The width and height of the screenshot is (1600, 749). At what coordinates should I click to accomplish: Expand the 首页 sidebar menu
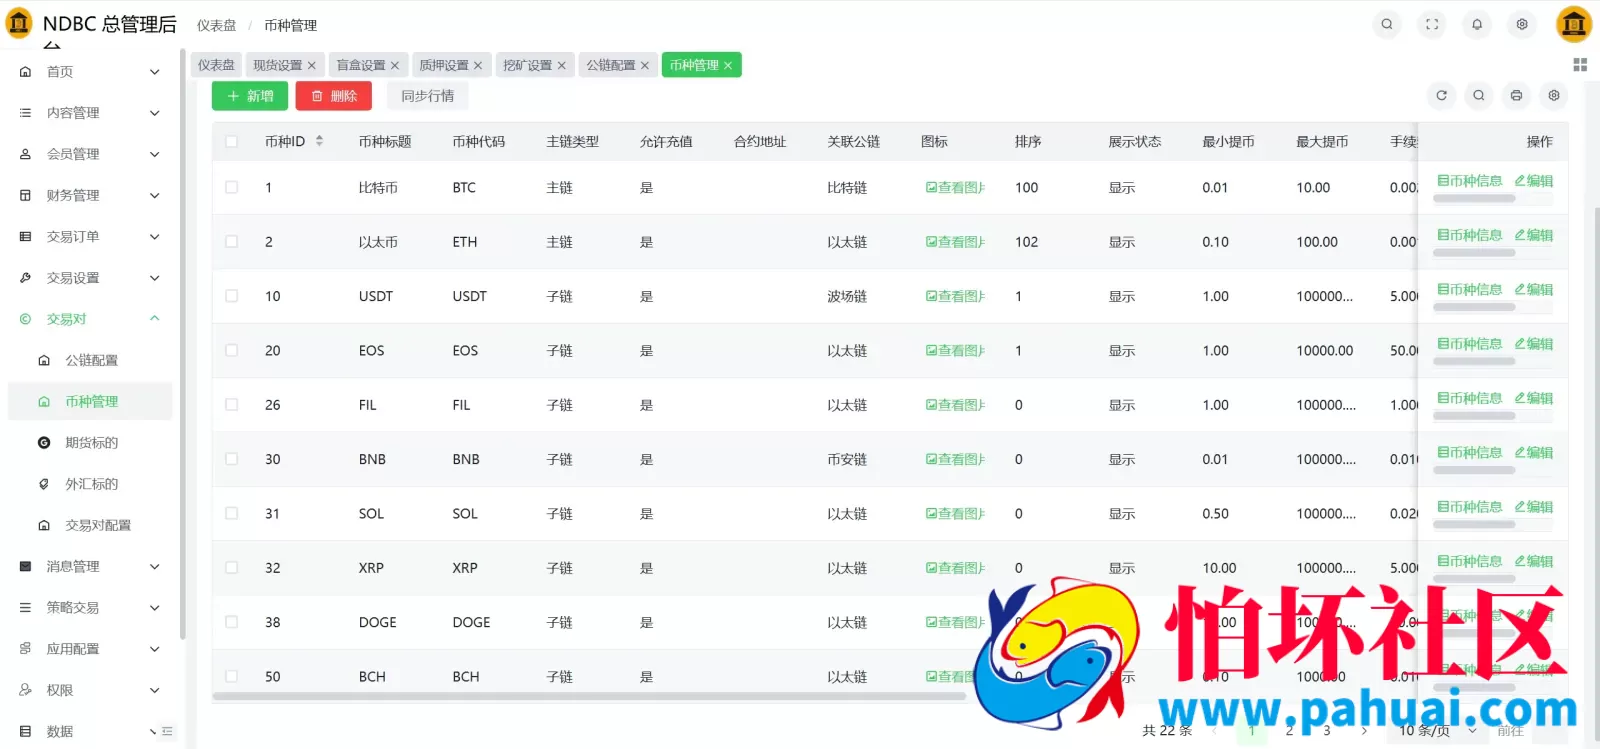coord(90,72)
